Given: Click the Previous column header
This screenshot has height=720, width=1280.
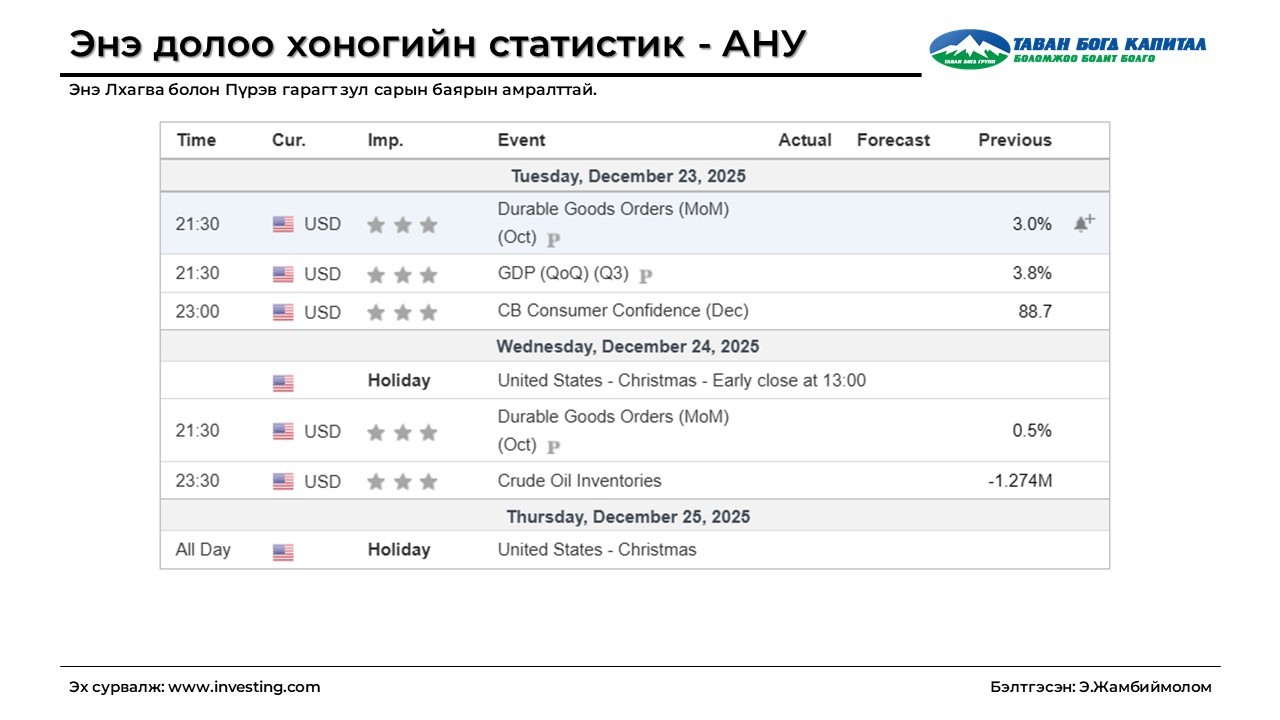Looking at the screenshot, I should point(1014,140).
